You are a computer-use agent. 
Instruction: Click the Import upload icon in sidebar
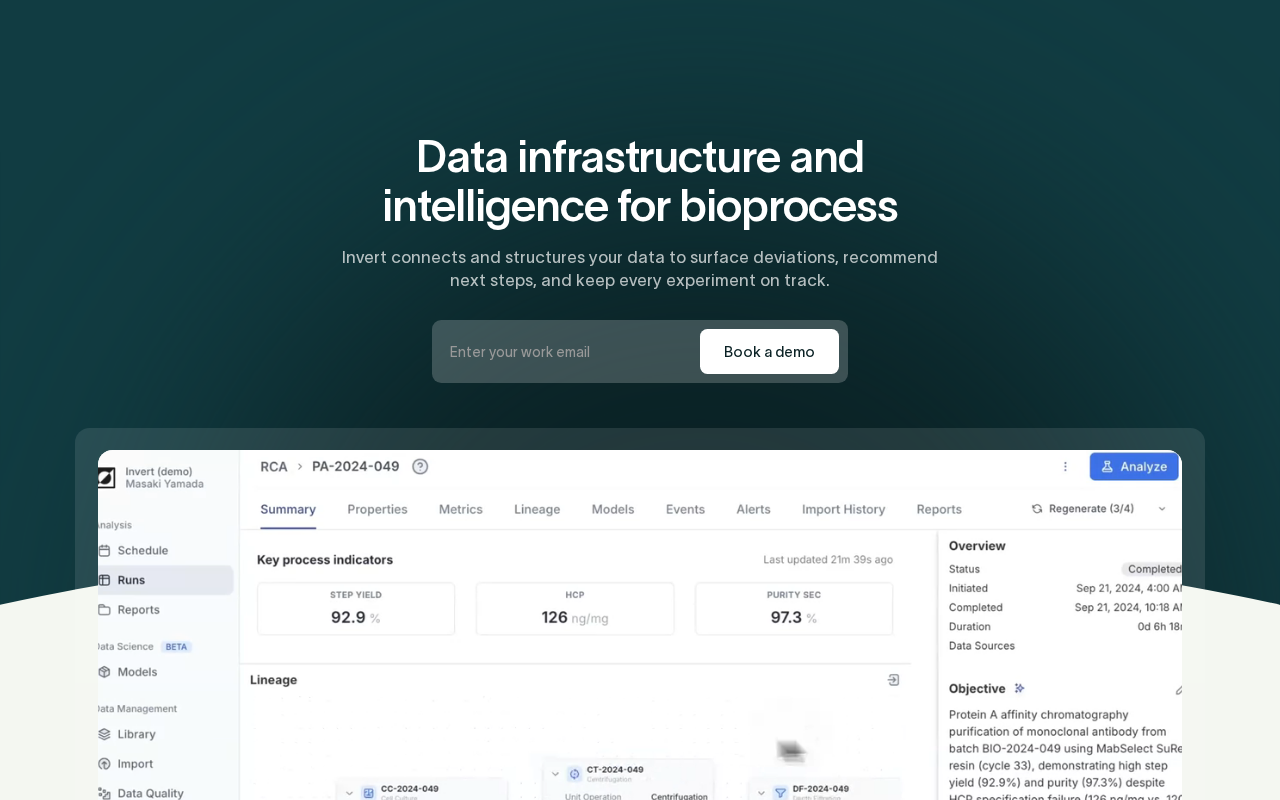tap(104, 764)
